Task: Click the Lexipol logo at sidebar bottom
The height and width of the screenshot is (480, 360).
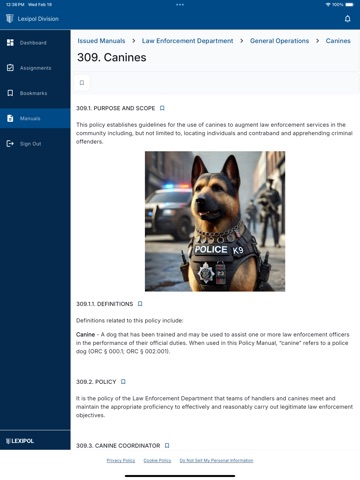Action: (x=20, y=441)
